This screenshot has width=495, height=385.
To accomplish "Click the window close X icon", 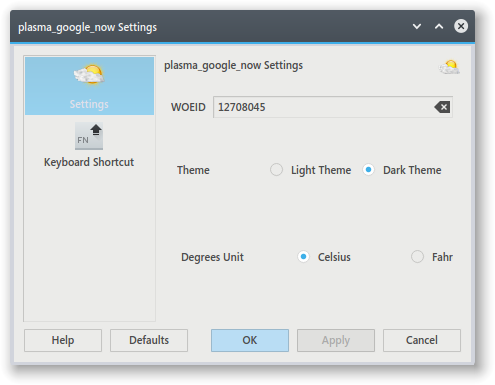I will click(x=461, y=26).
